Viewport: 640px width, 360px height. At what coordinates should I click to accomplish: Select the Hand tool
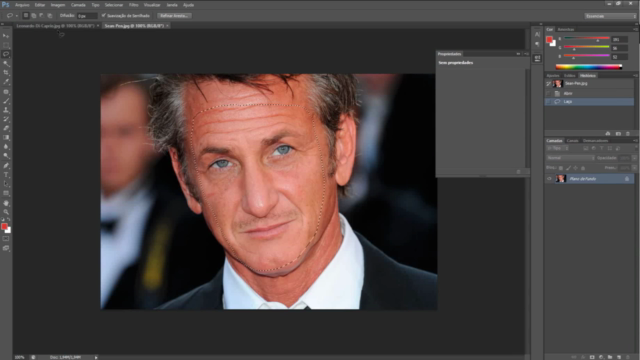(6, 203)
